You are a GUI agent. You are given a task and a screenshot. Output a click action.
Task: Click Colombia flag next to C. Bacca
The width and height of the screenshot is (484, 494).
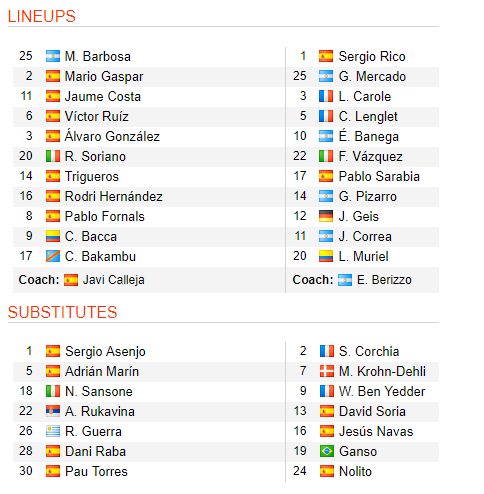[53, 236]
